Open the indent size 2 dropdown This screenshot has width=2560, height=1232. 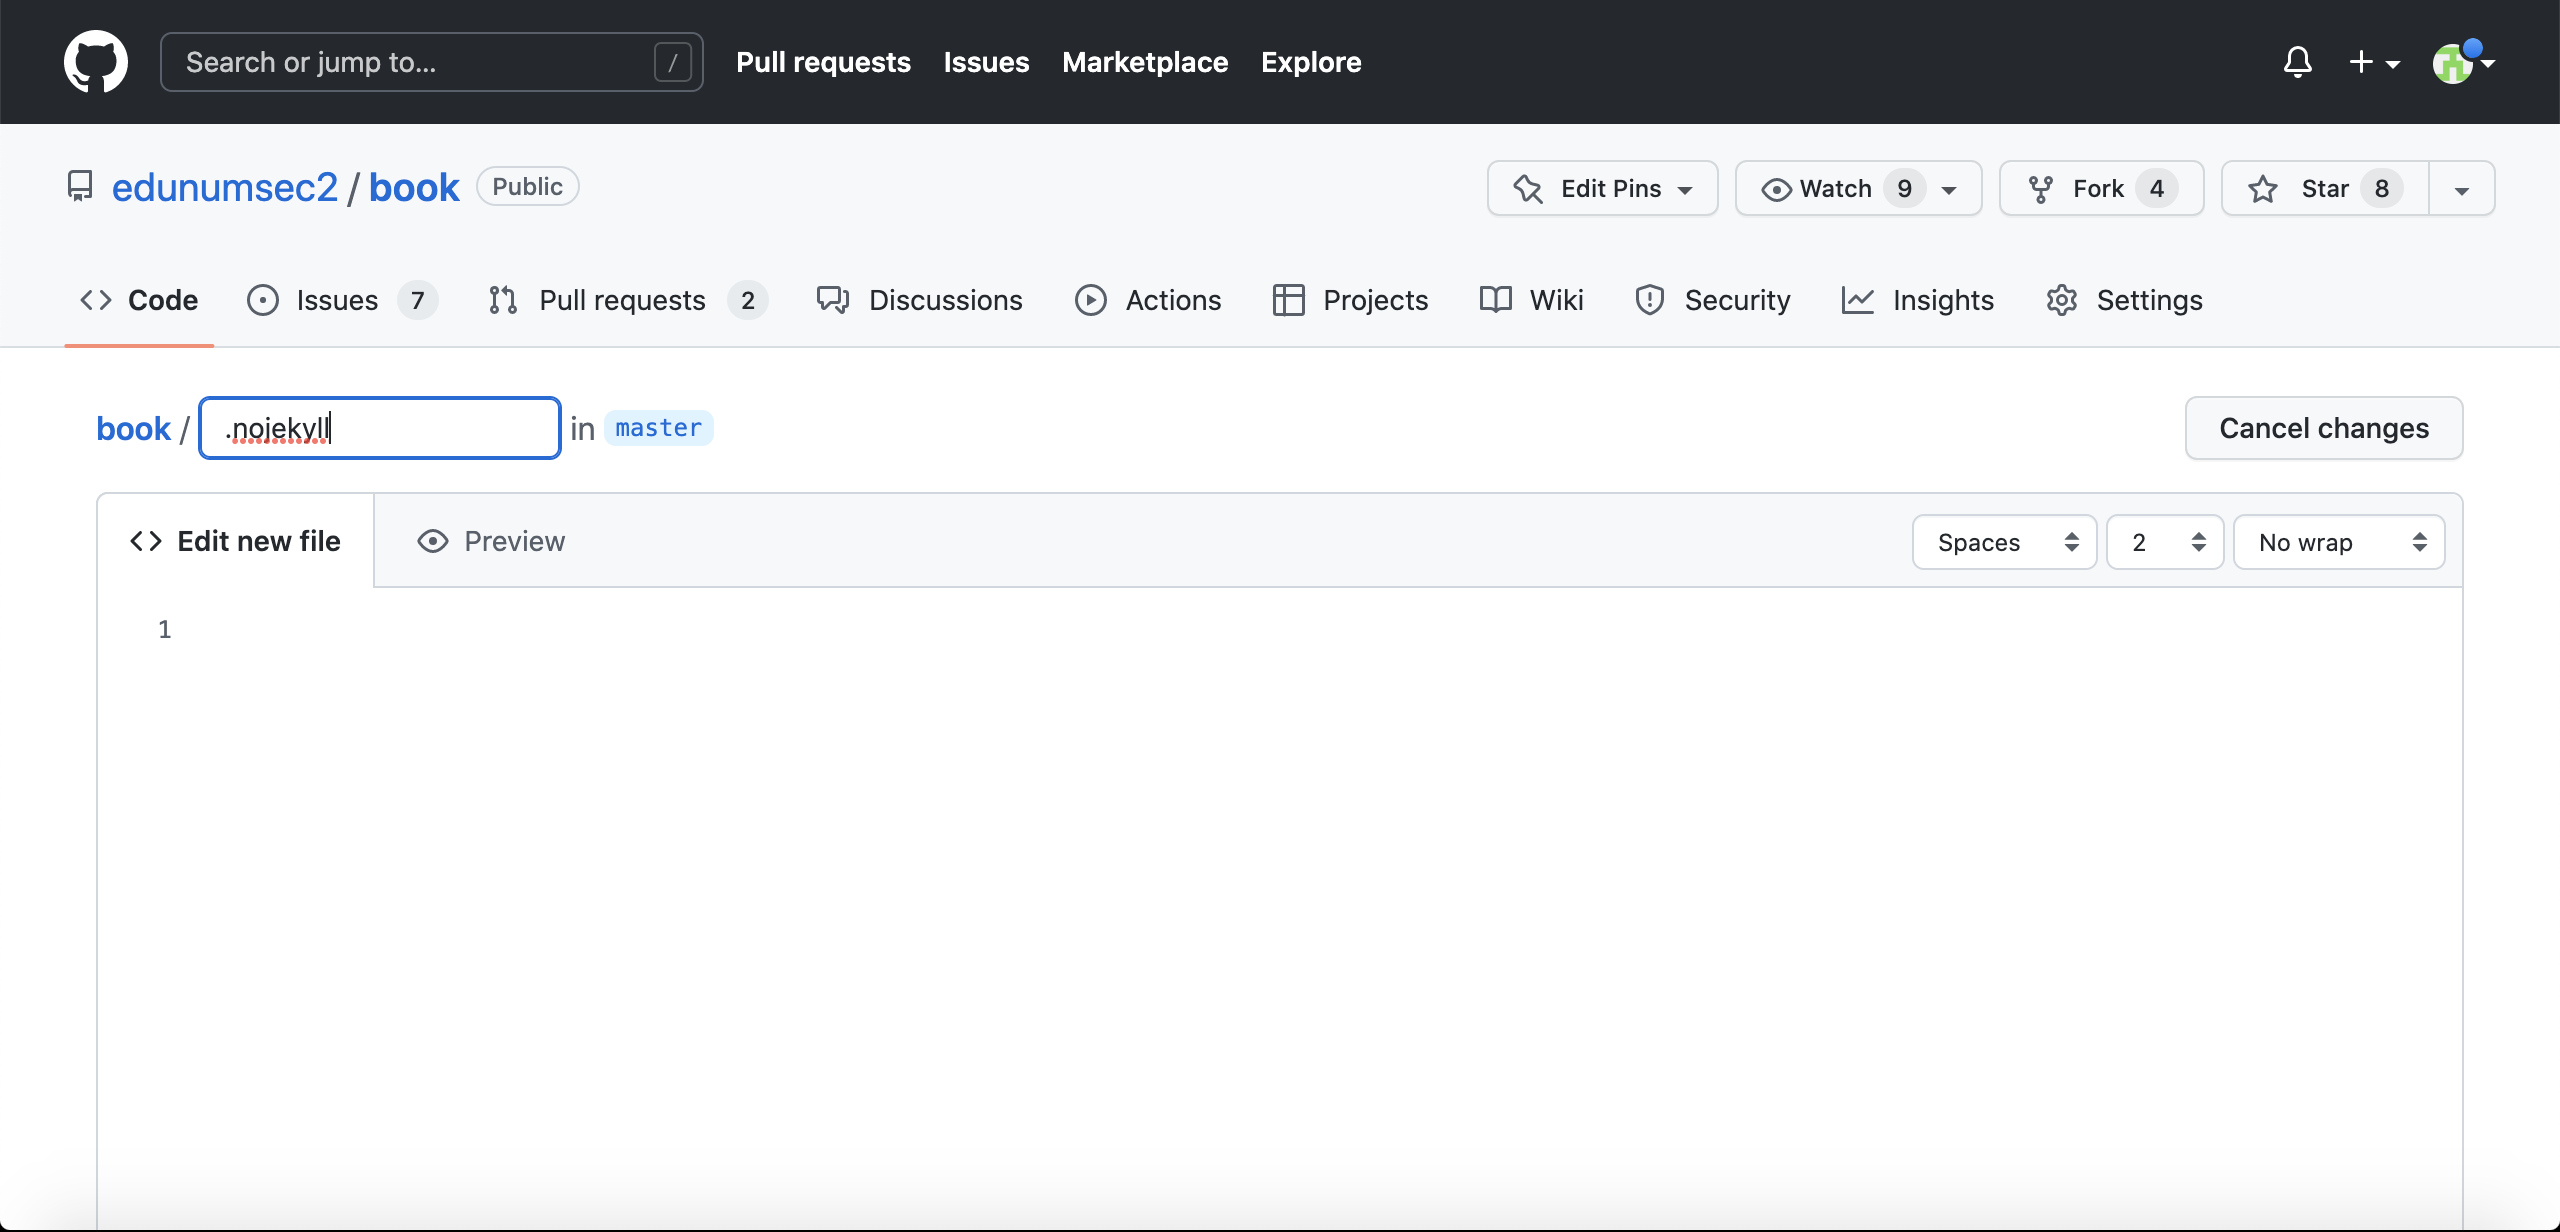(x=2165, y=542)
